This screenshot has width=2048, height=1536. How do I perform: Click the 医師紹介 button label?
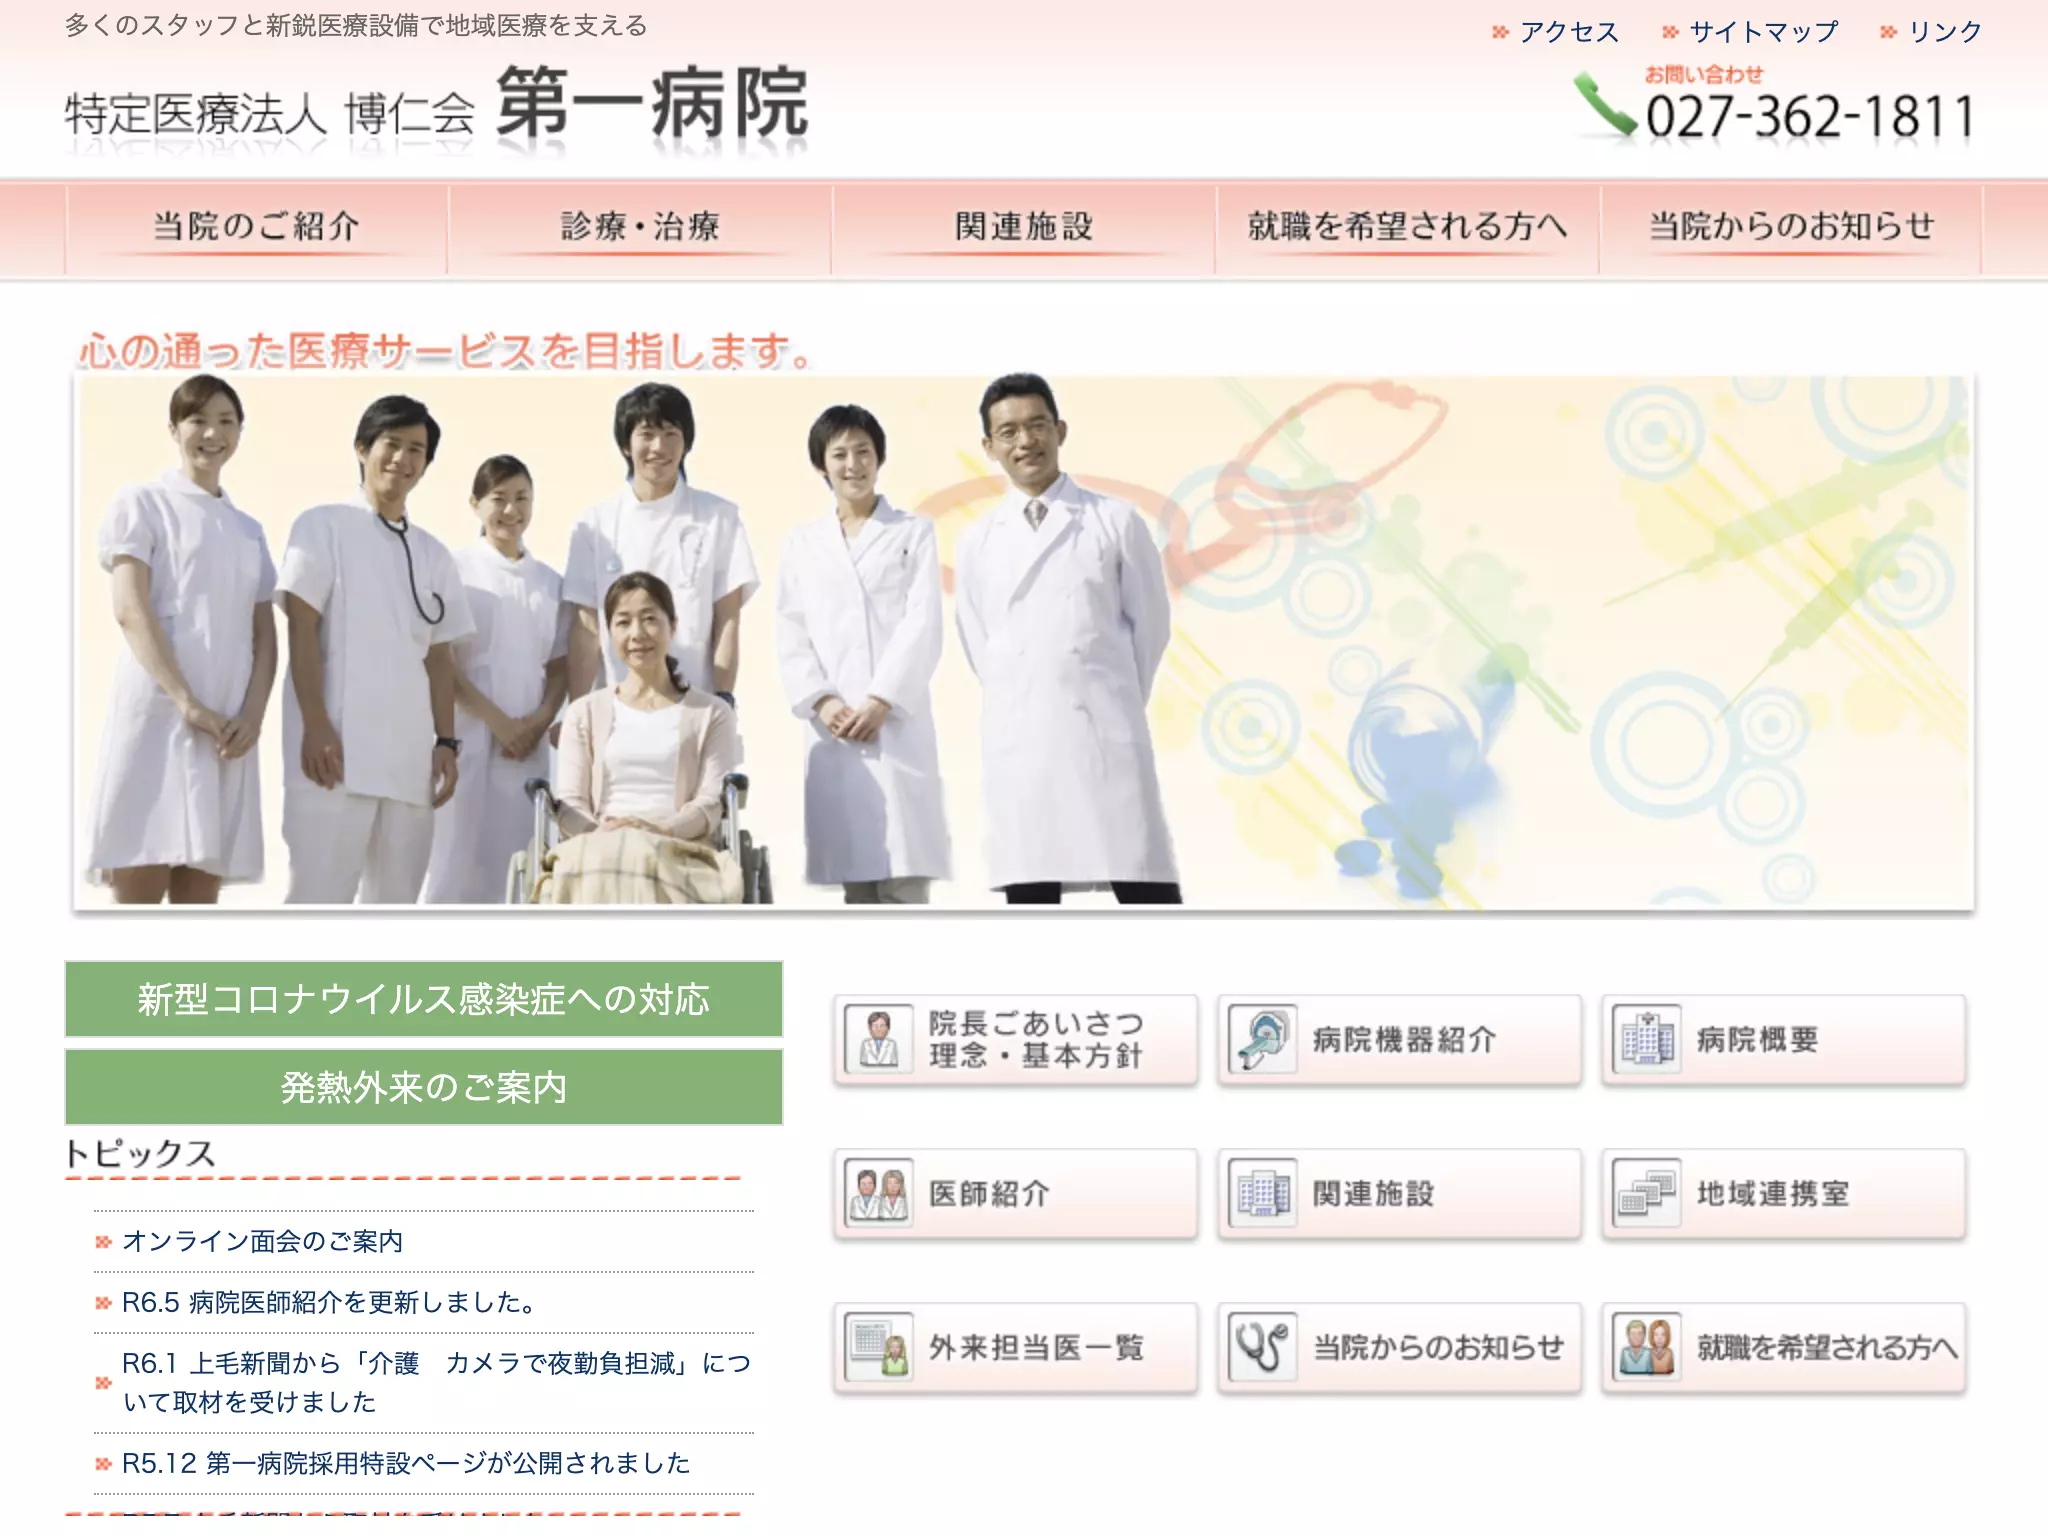click(x=990, y=1194)
